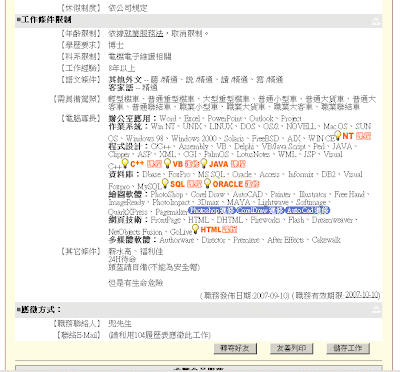The image size is (400, 372).
Task: Click the blue Photoshop course pill
Action: point(212,210)
